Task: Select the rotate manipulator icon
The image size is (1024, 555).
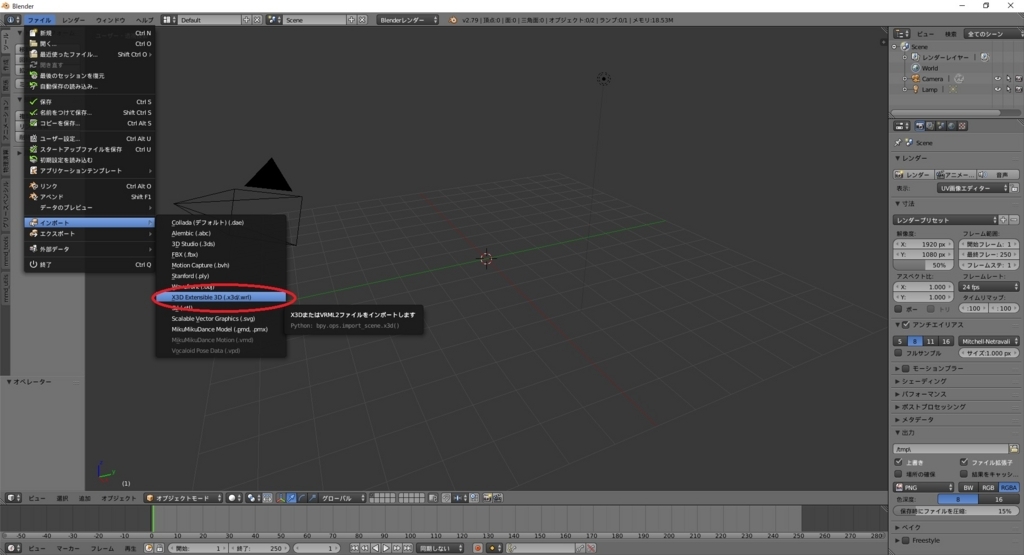Action: click(x=302, y=498)
